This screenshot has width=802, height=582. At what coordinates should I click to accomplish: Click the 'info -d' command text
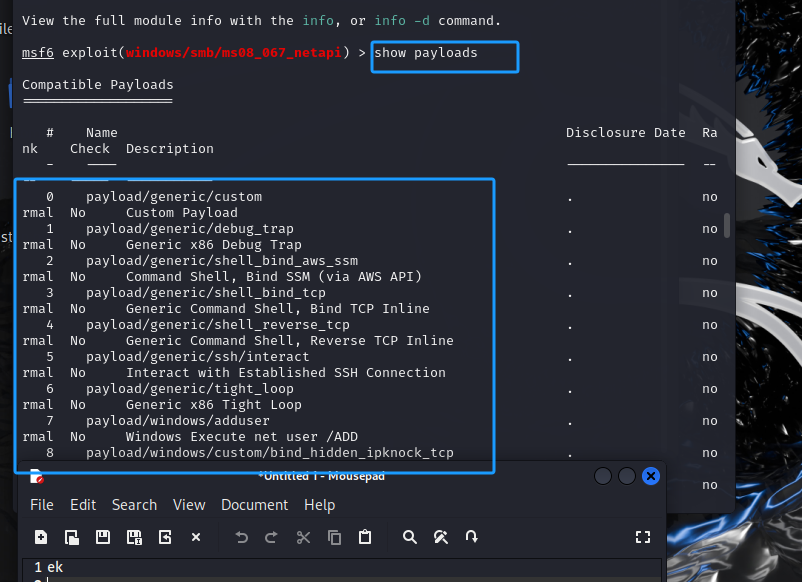pos(402,21)
